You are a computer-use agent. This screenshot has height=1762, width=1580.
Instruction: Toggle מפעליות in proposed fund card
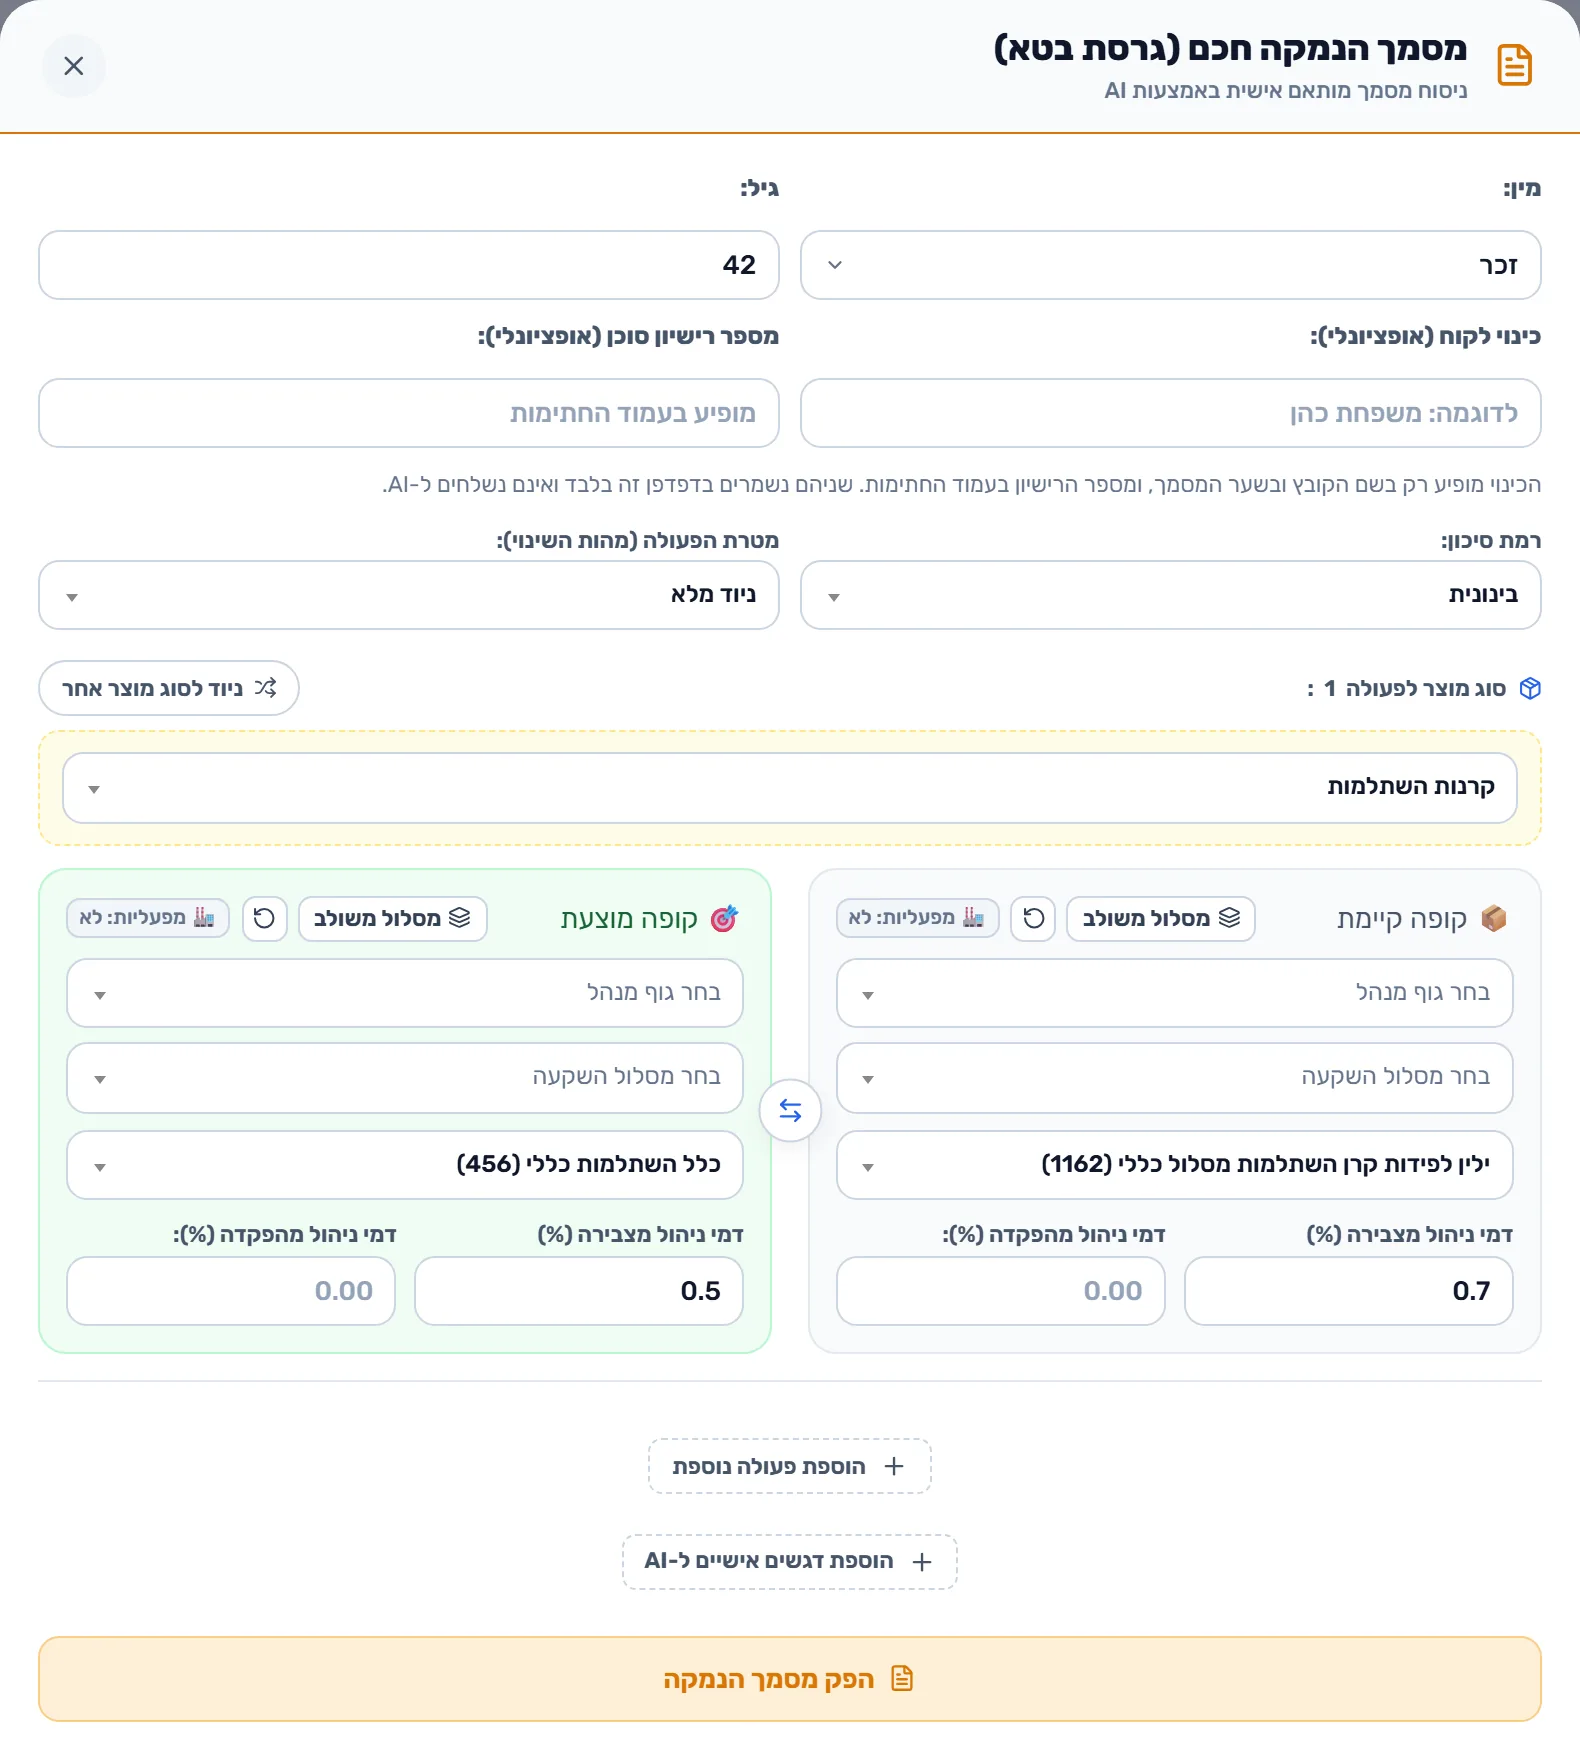[x=148, y=918]
